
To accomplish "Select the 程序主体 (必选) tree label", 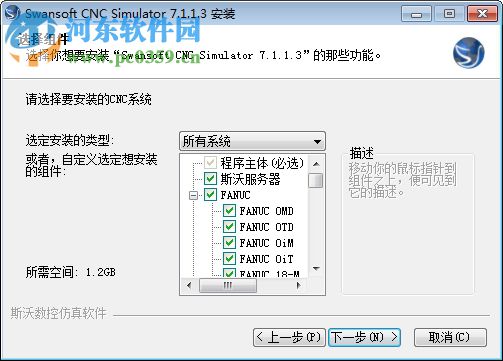I will (x=262, y=163).
